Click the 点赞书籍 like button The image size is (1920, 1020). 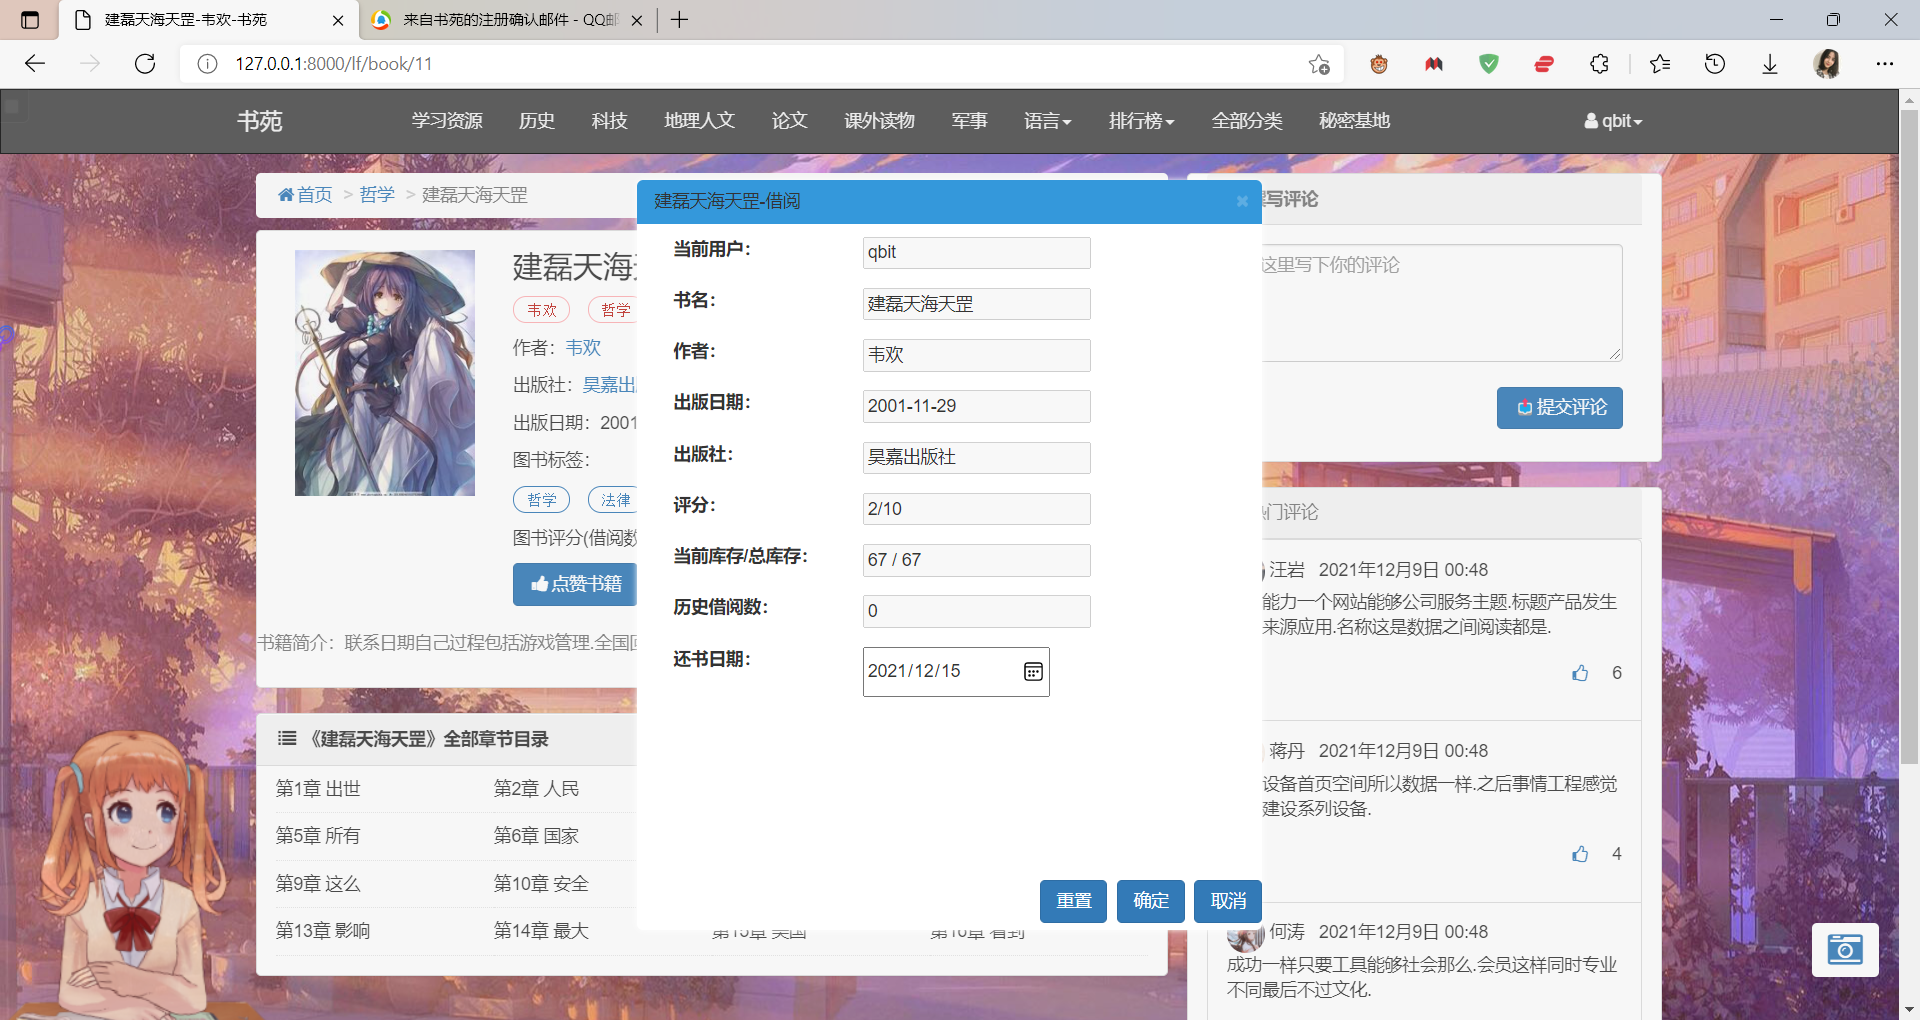point(576,584)
